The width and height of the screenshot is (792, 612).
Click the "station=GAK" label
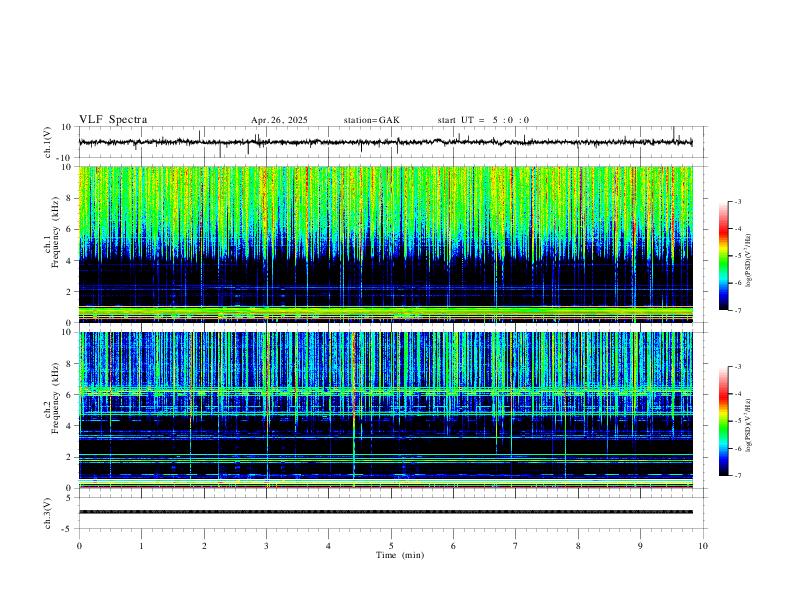[x=371, y=120]
